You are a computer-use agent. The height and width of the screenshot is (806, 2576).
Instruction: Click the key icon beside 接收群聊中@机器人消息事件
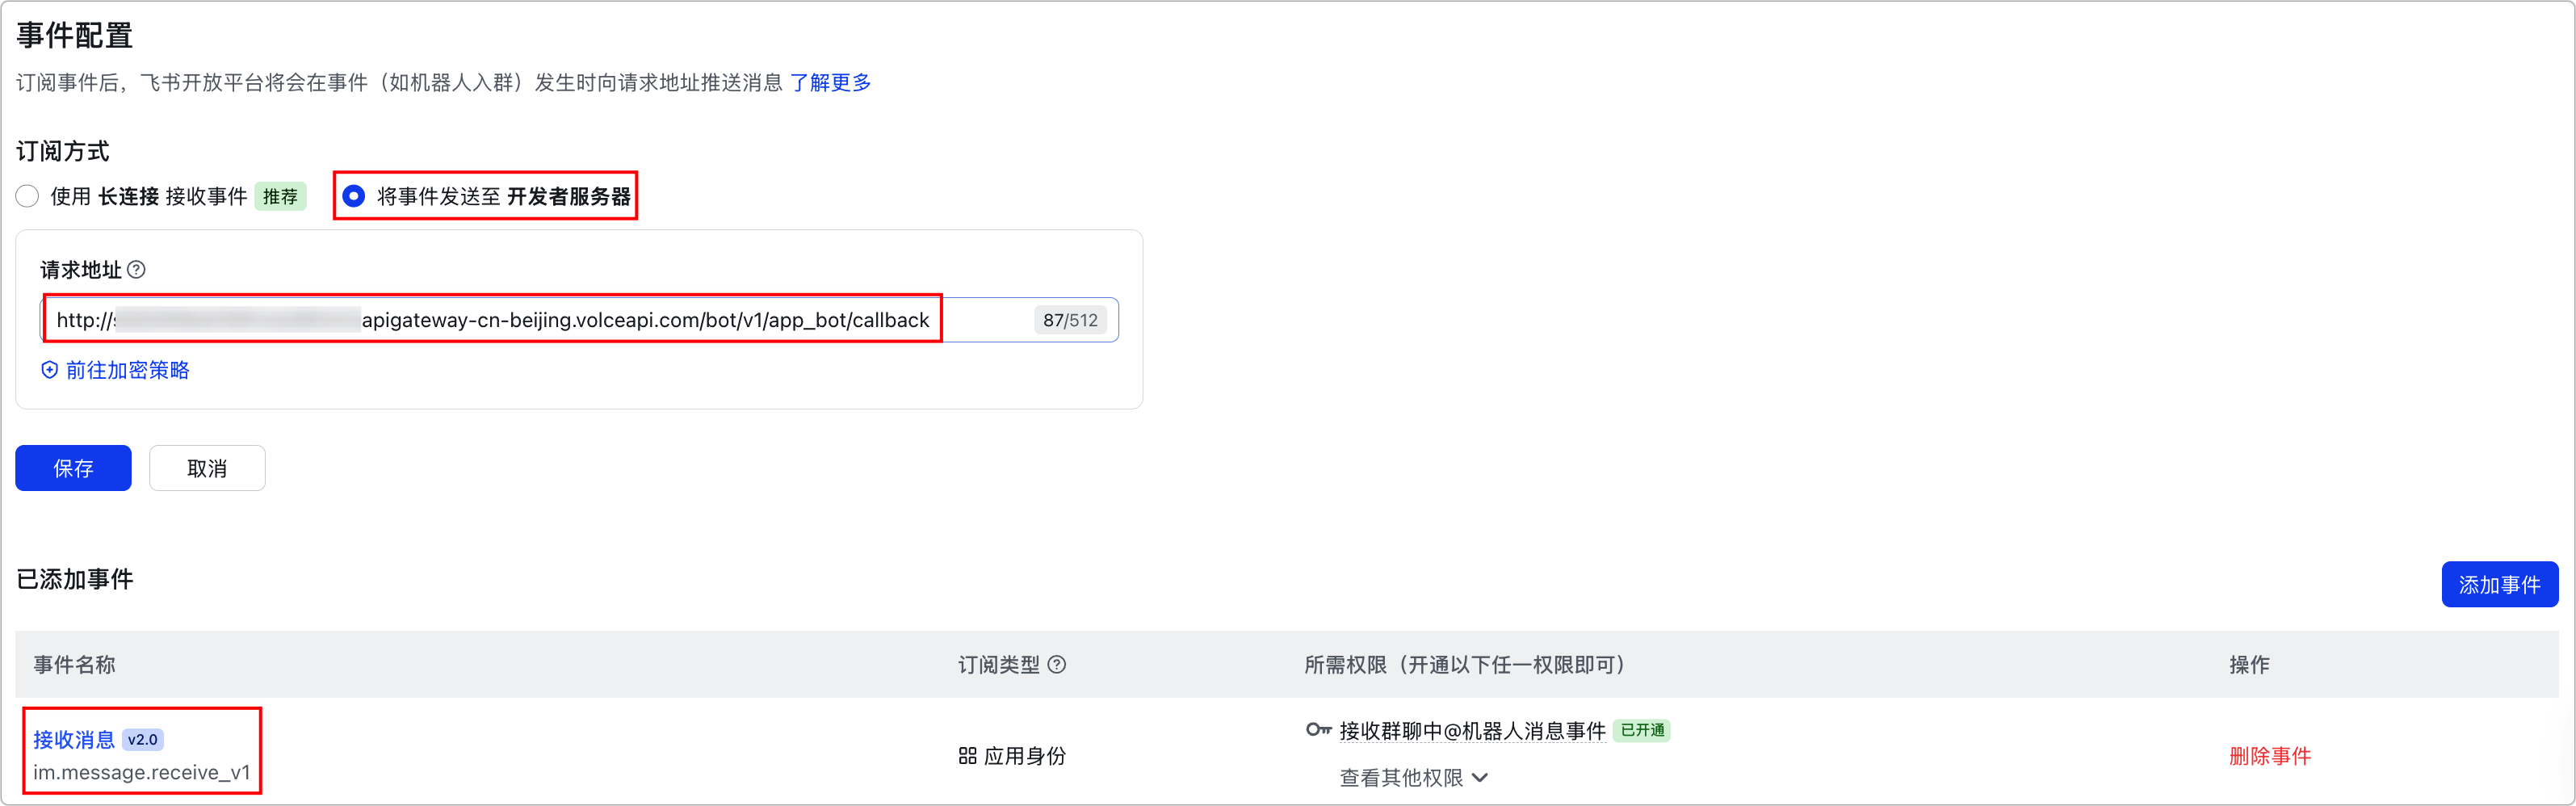click(x=1318, y=730)
